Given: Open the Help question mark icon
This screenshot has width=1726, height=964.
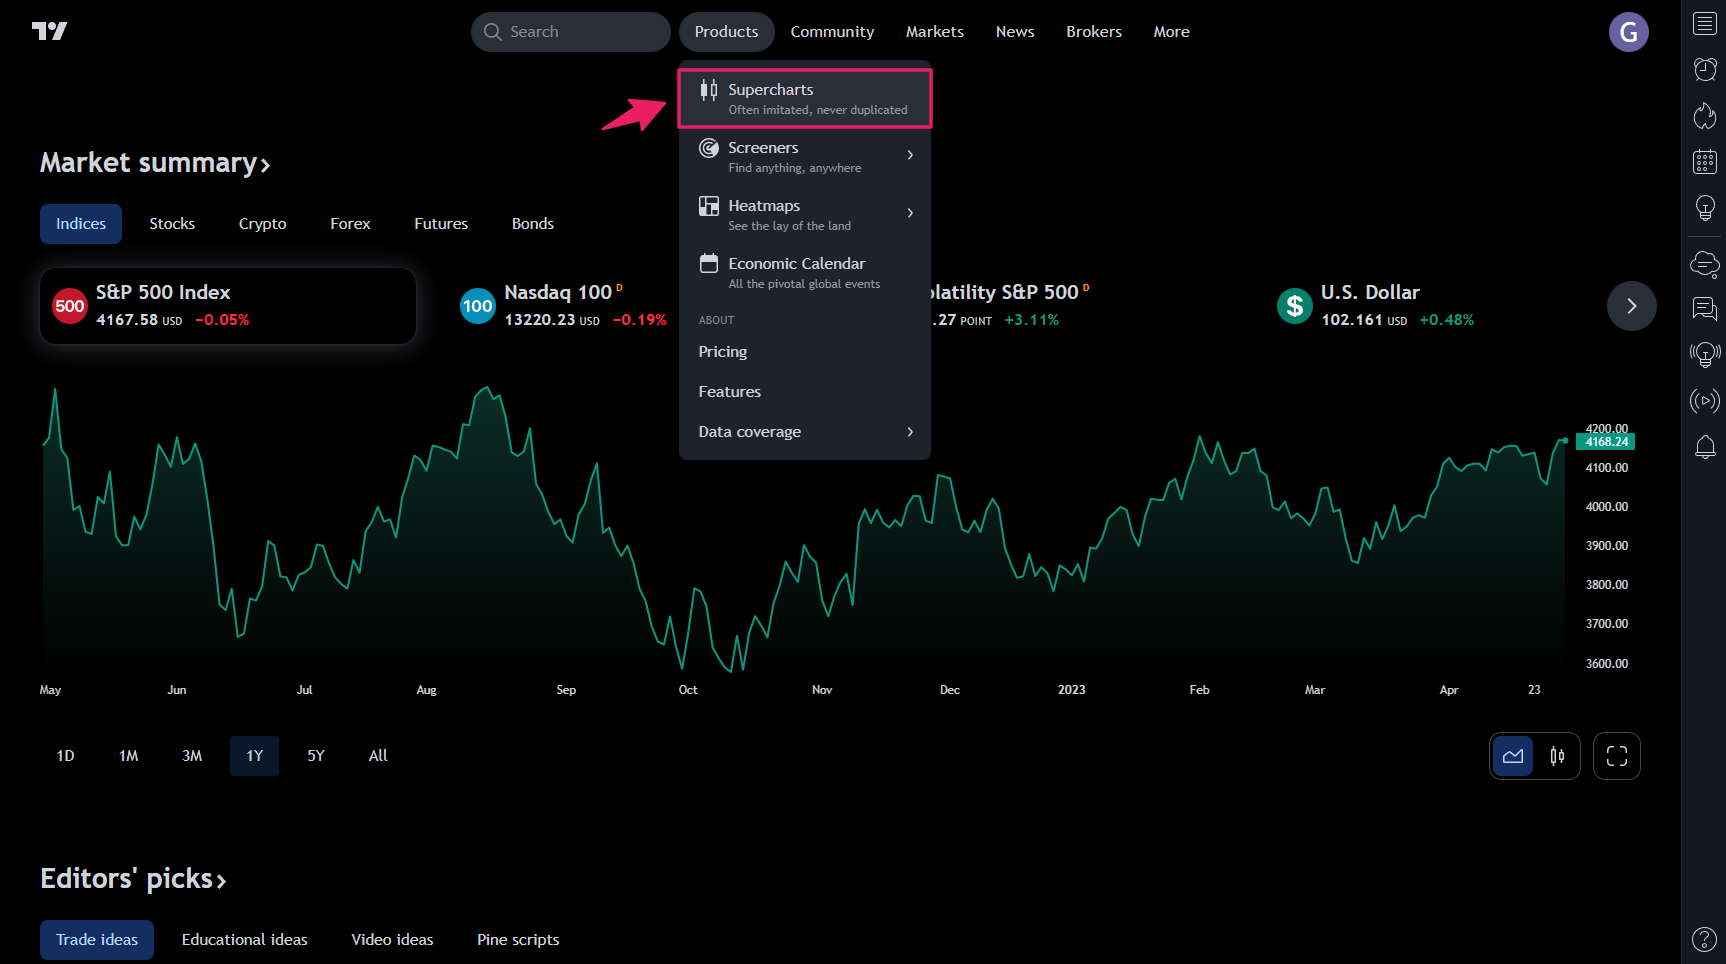Looking at the screenshot, I should pos(1705,939).
